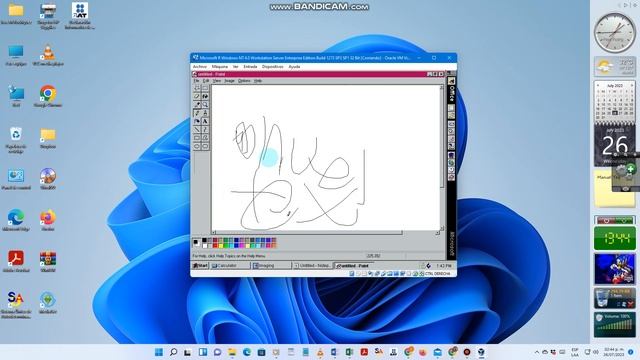Click the green digital clock gadget 13:44
This screenshot has width=640, height=360.
[614, 238]
